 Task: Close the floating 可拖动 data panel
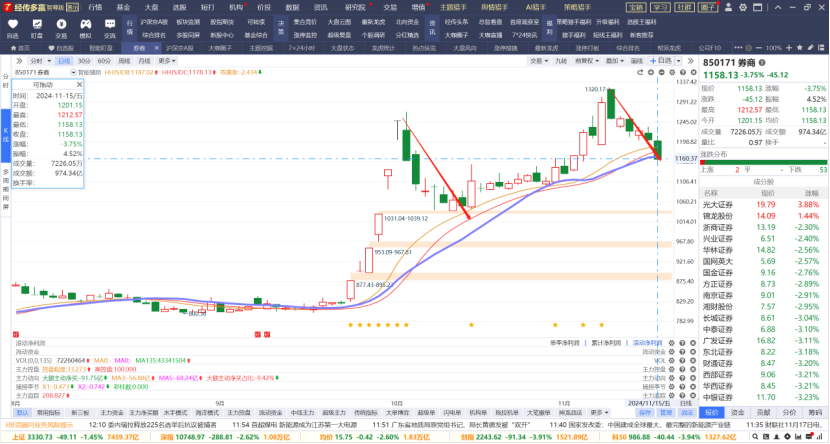[79, 85]
